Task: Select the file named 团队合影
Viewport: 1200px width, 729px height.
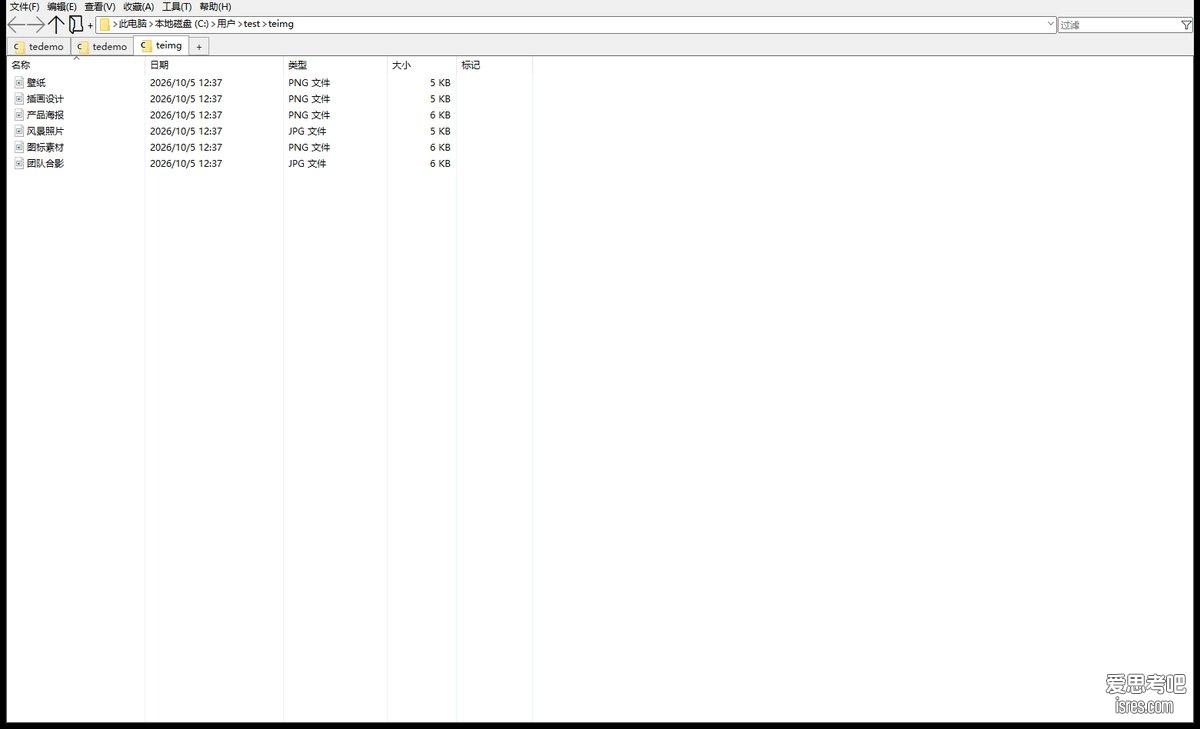Action: pyautogui.click(x=45, y=163)
